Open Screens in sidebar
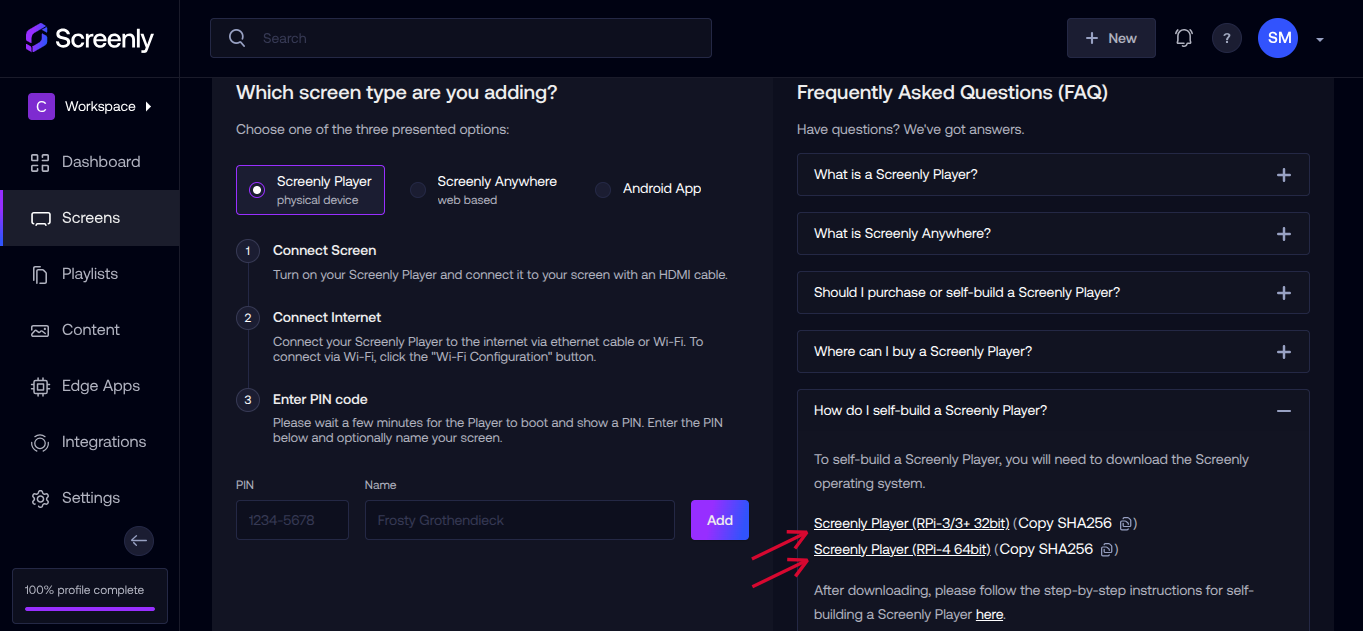The height and width of the screenshot is (633, 1363). point(89,218)
